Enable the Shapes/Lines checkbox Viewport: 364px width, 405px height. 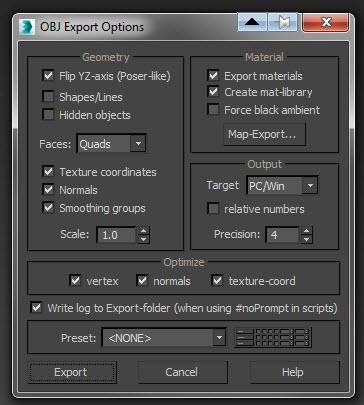click(48, 97)
